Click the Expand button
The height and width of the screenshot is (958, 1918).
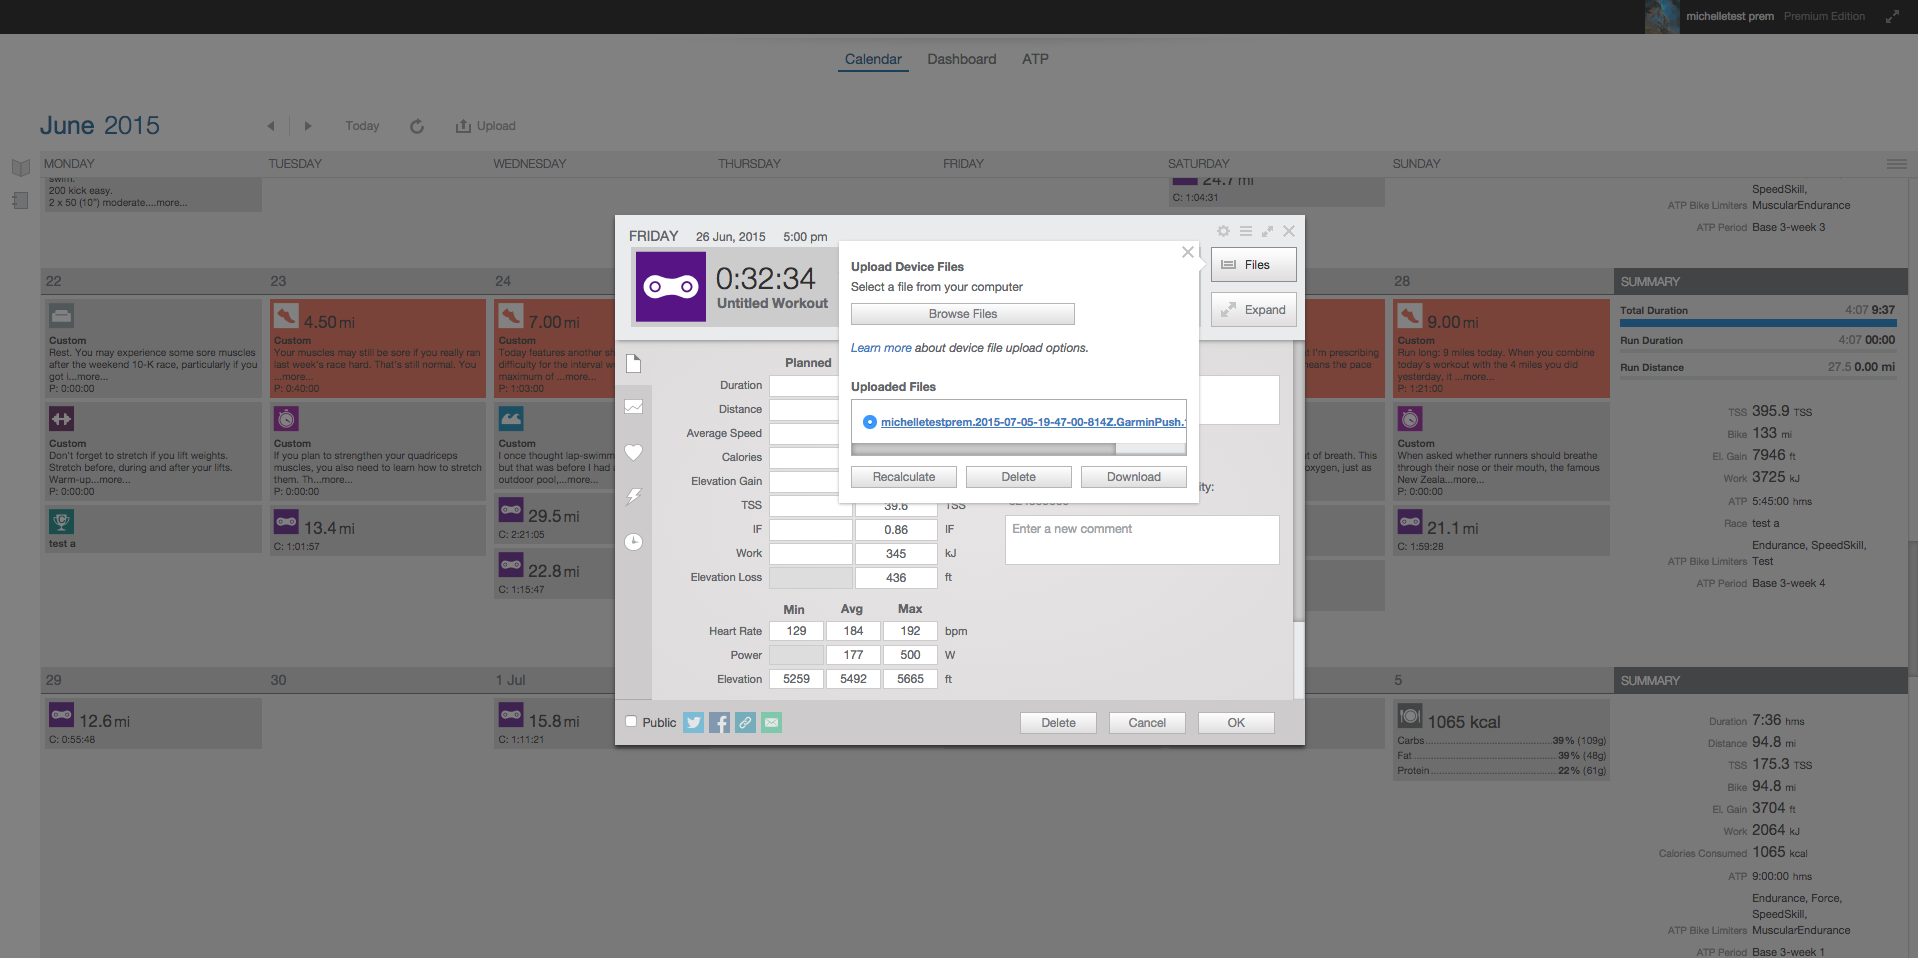[1254, 310]
